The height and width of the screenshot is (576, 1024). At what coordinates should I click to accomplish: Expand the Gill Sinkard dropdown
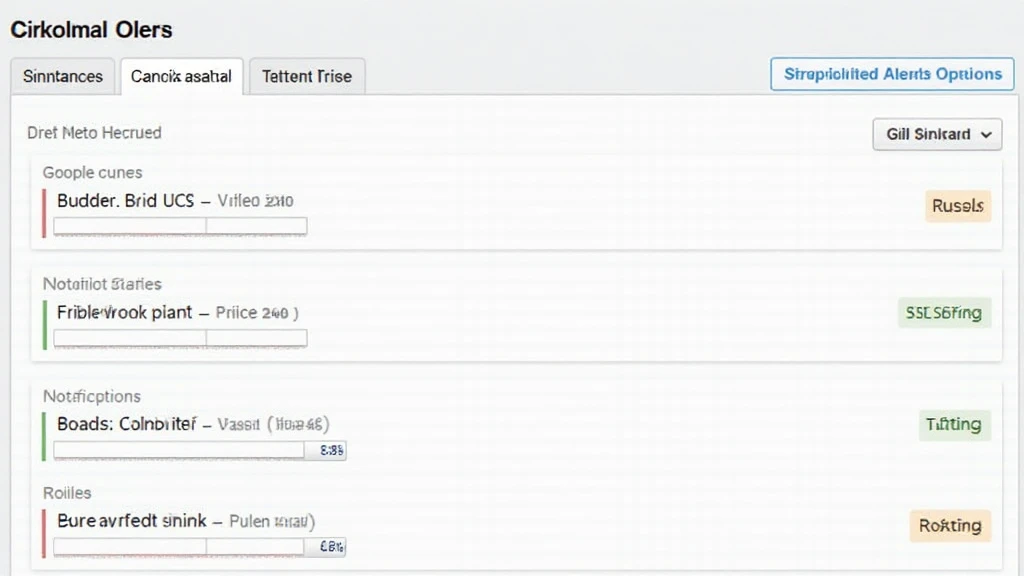coord(937,134)
